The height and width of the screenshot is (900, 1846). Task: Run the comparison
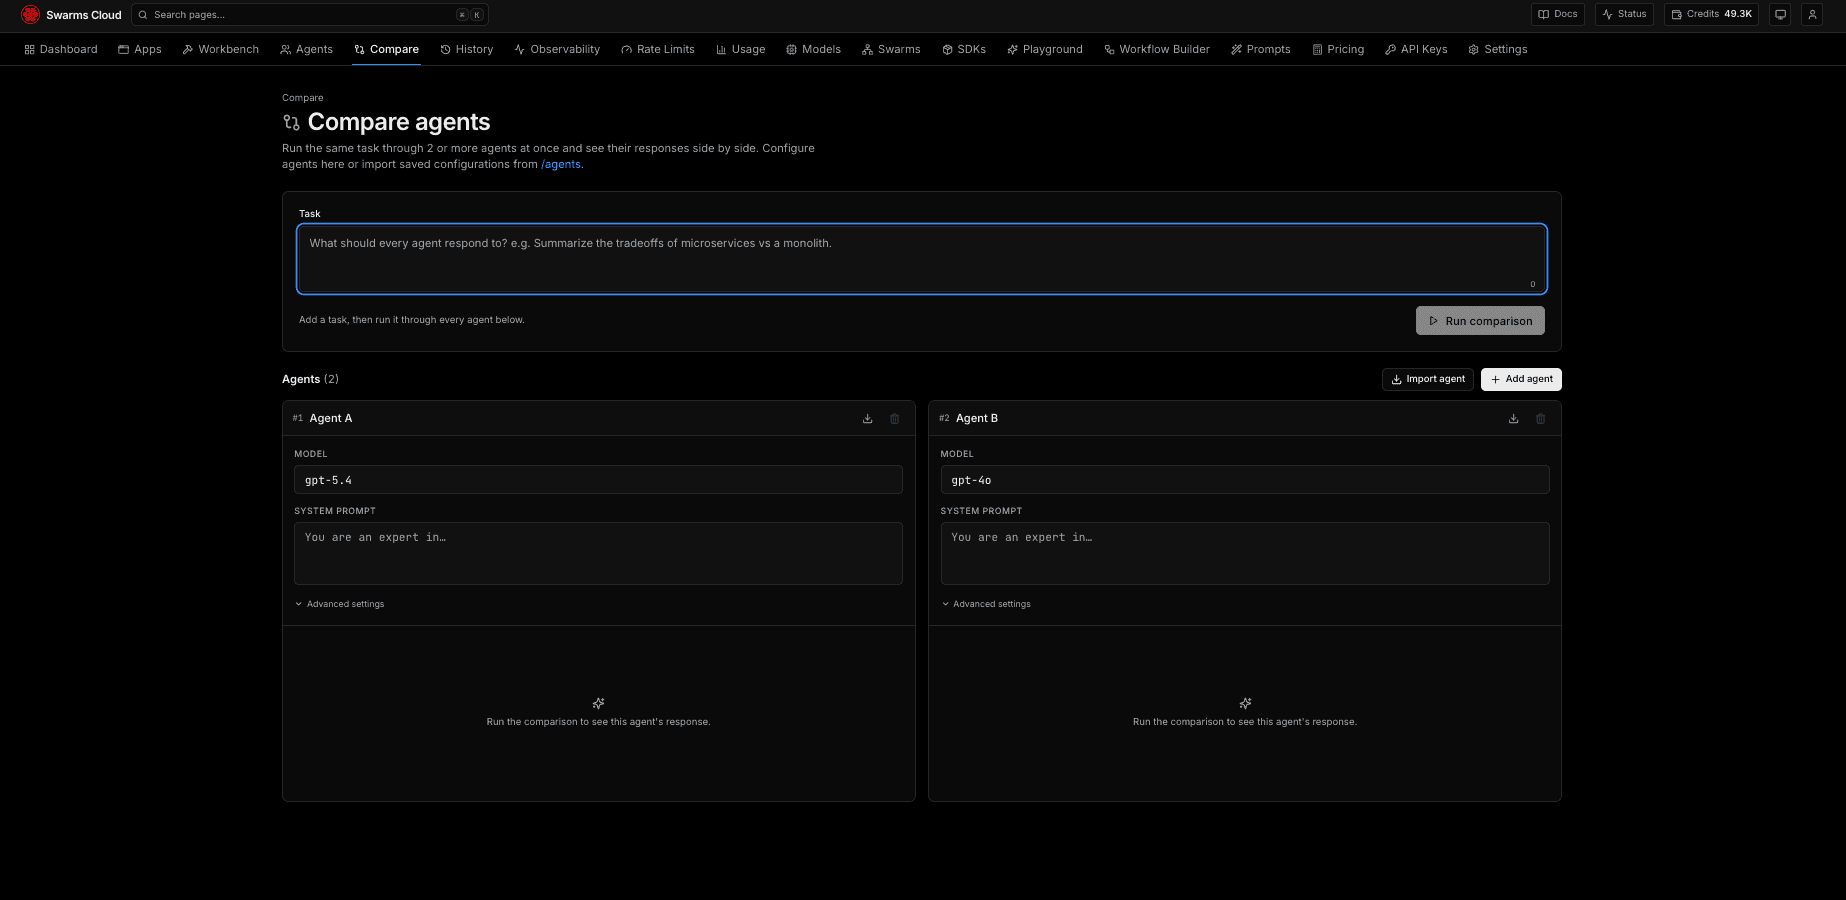coord(1480,321)
